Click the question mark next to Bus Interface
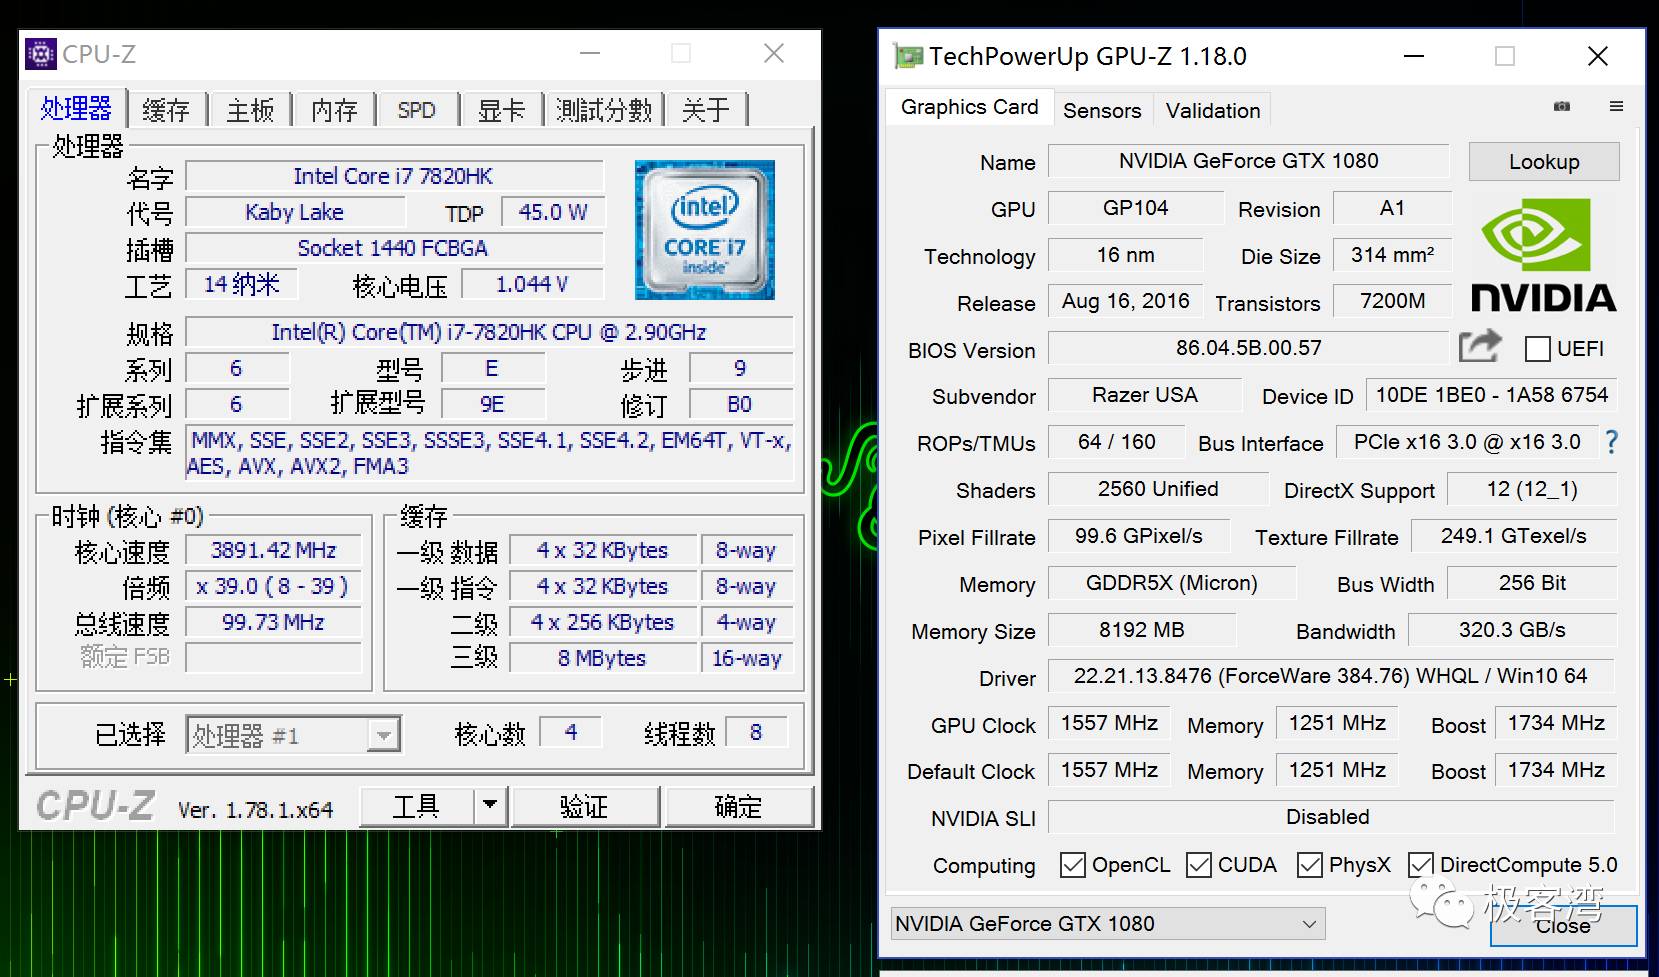The height and width of the screenshot is (977, 1659). [x=1612, y=441]
